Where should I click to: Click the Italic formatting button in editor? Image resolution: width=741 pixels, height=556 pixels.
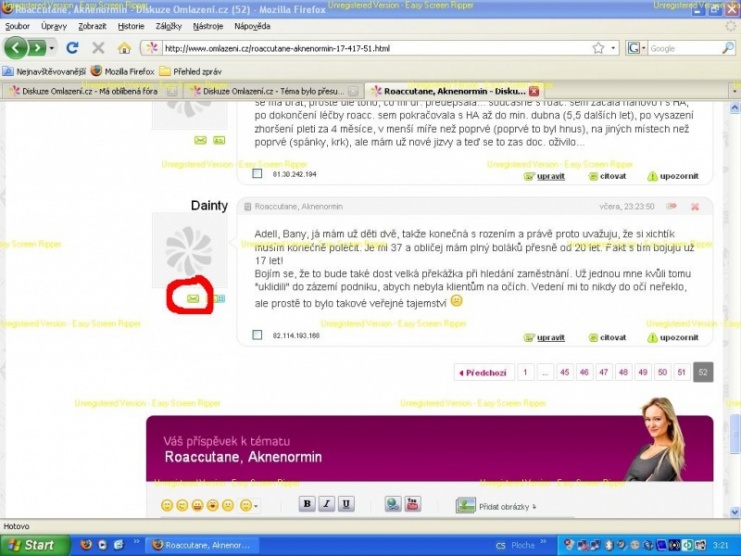tap(327, 505)
